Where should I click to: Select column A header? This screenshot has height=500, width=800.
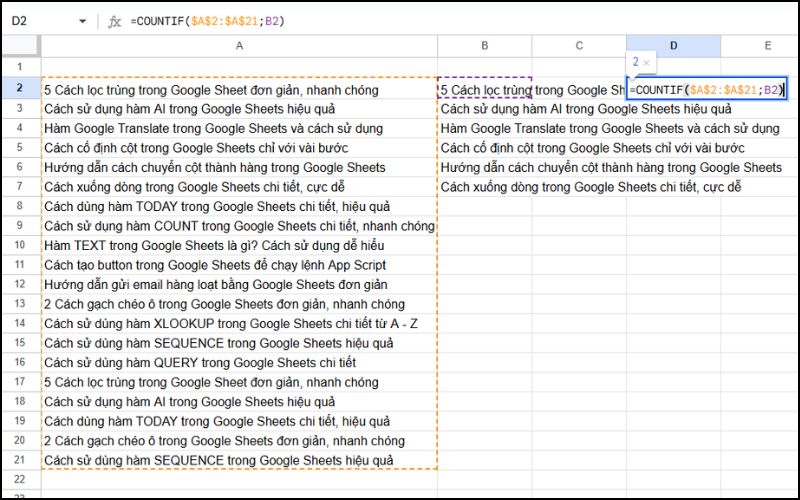(239, 46)
